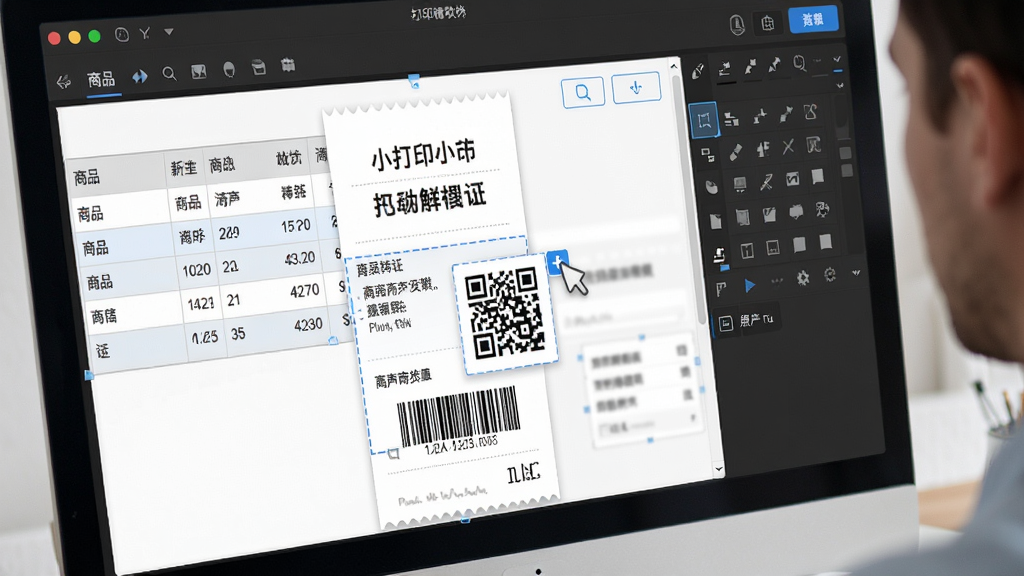
Task: Click the table cell showing 35
Action: [x=238, y=334]
